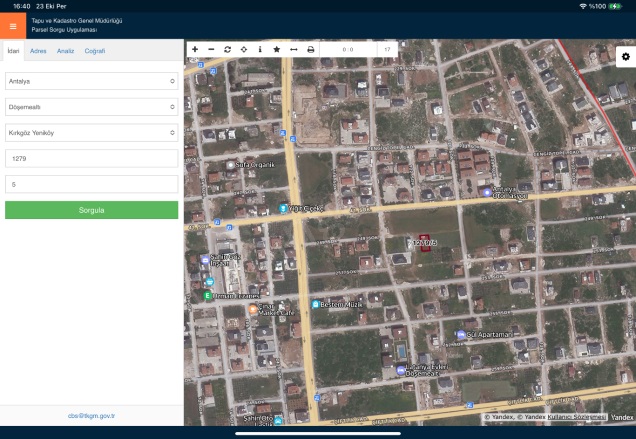The width and height of the screenshot is (636, 439).
Task: Click the star favorites icon
Action: click(x=277, y=49)
